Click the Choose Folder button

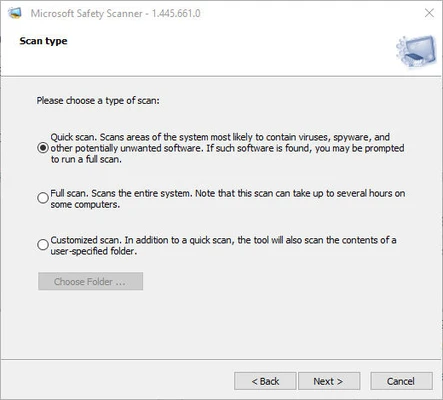pos(90,281)
